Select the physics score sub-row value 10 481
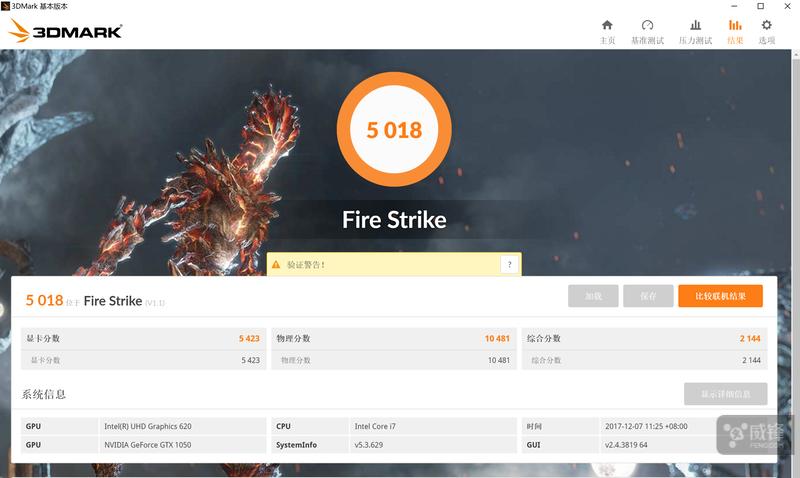This screenshot has height=478, width=800. pyautogui.click(x=498, y=360)
